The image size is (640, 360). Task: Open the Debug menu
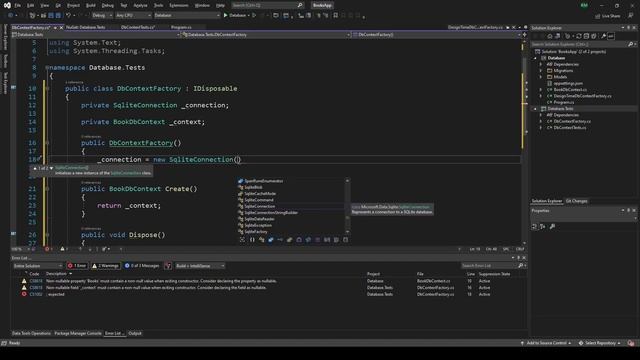(x=108, y=5)
